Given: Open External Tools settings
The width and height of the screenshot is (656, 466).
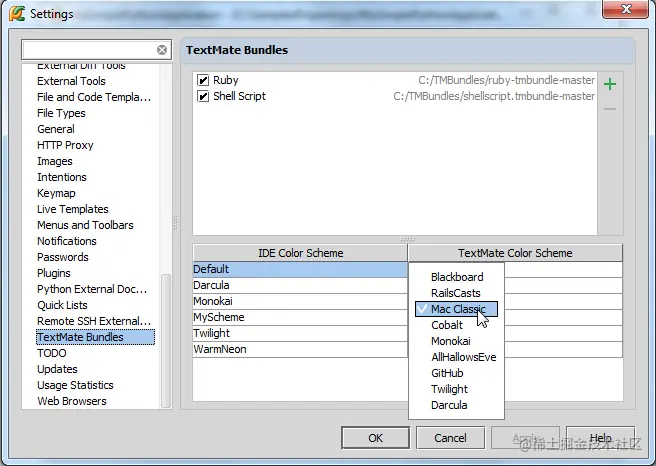Looking at the screenshot, I should coord(71,81).
